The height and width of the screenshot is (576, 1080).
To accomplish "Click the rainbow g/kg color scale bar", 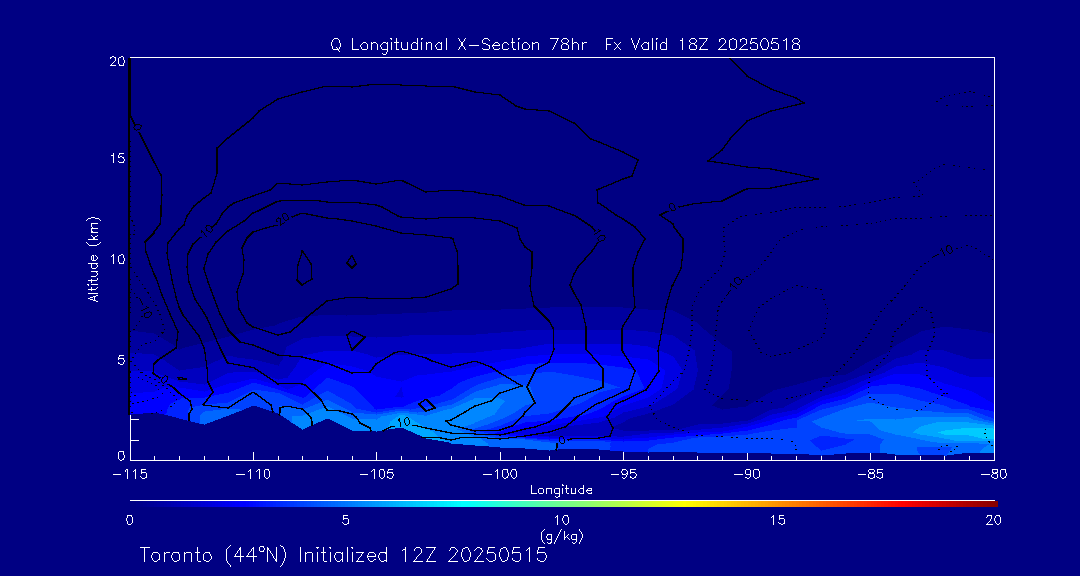I will [x=563, y=503].
